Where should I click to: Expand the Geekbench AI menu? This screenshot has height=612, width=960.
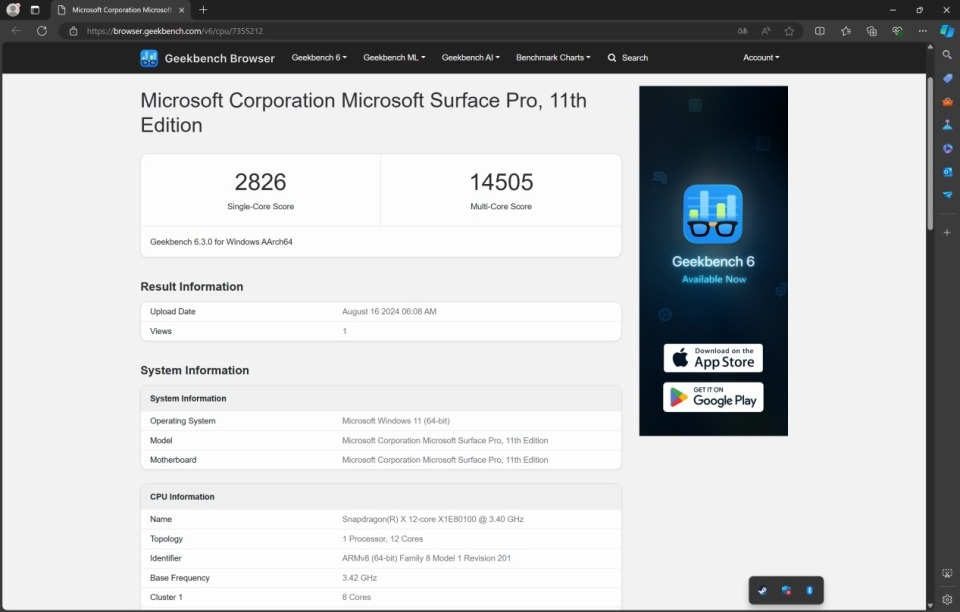pos(470,58)
